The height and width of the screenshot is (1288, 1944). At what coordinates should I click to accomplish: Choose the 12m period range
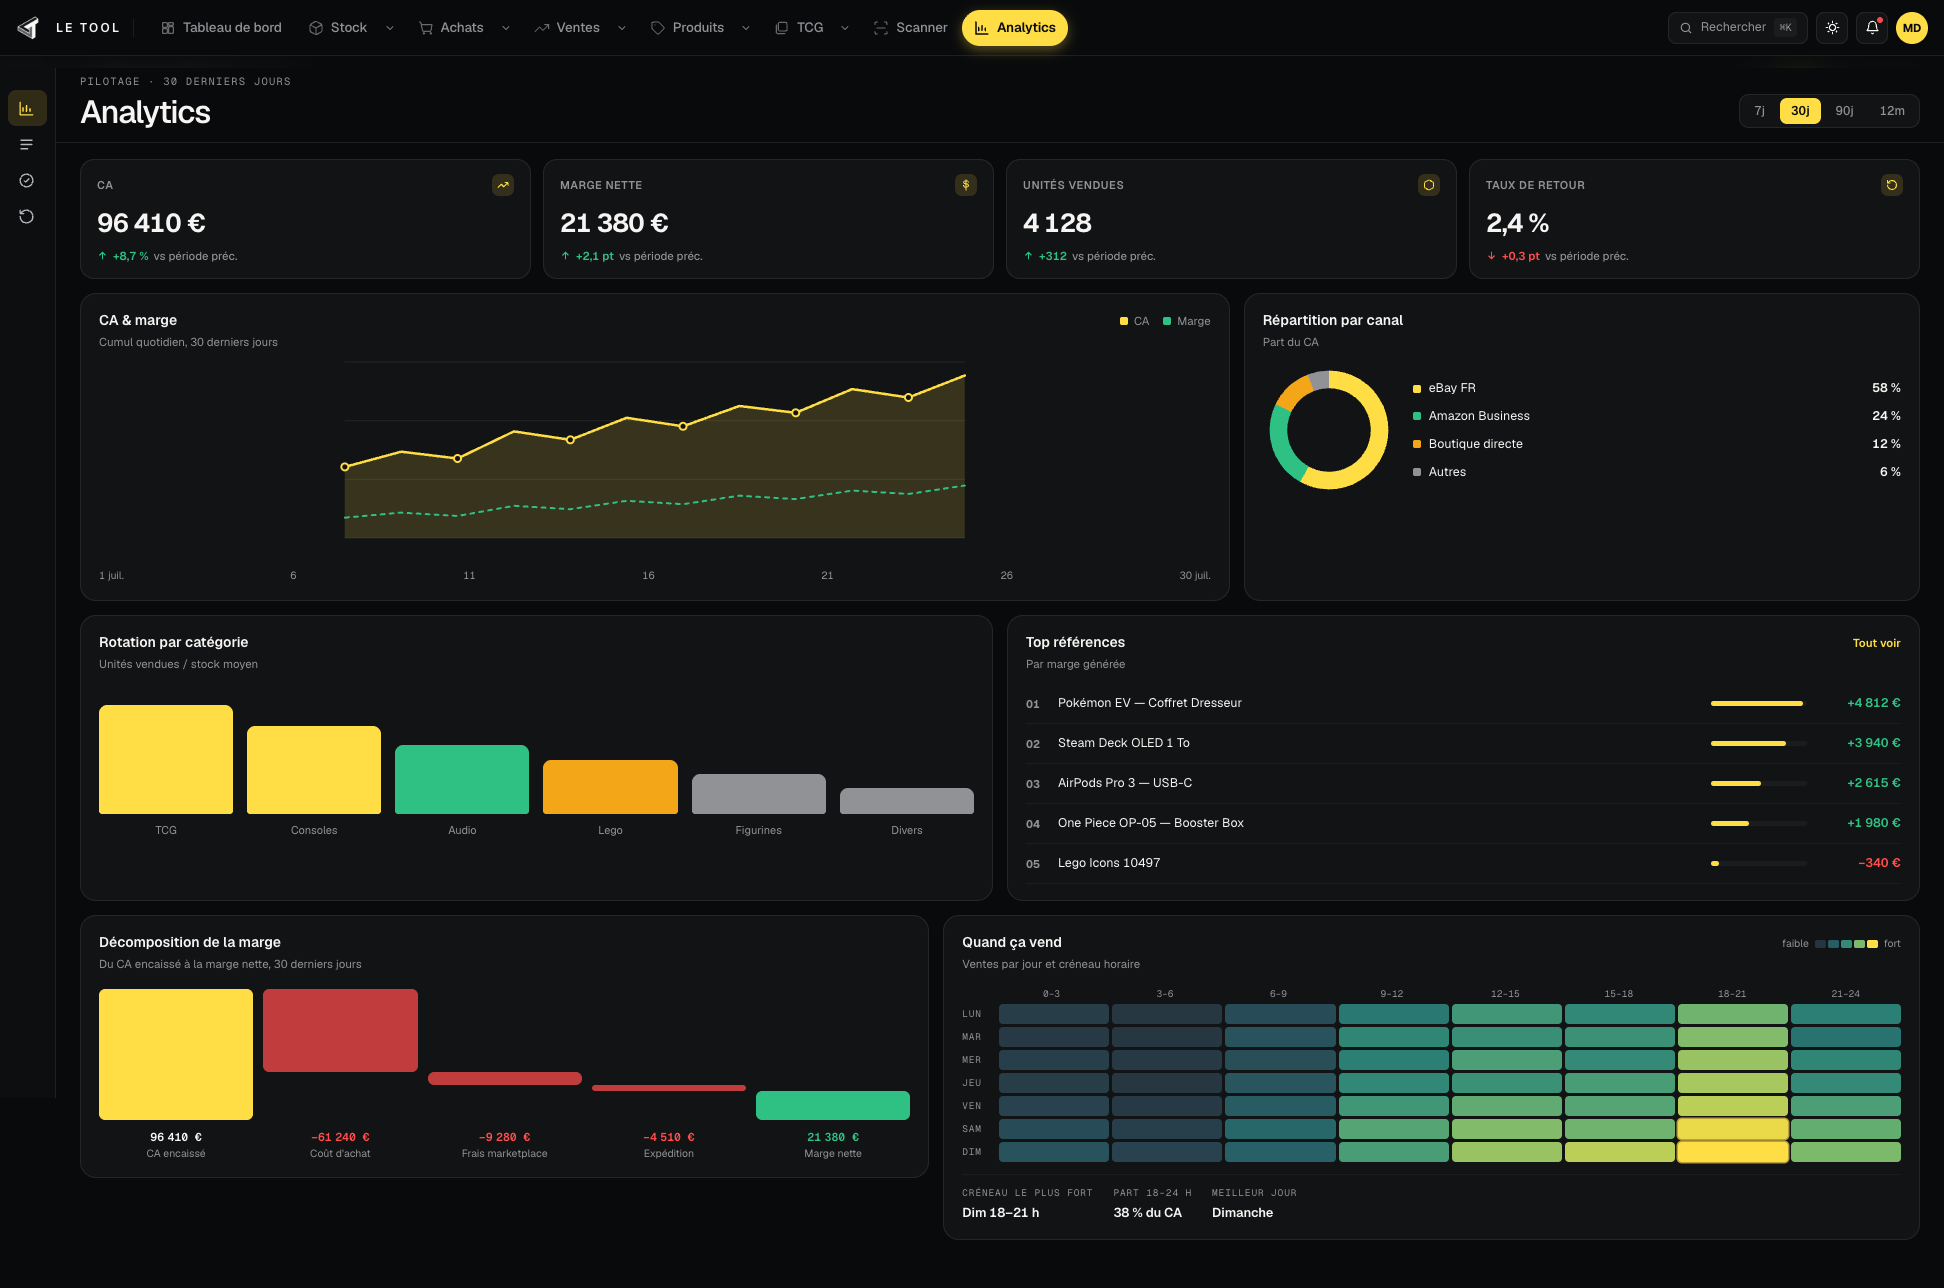[x=1892, y=111]
